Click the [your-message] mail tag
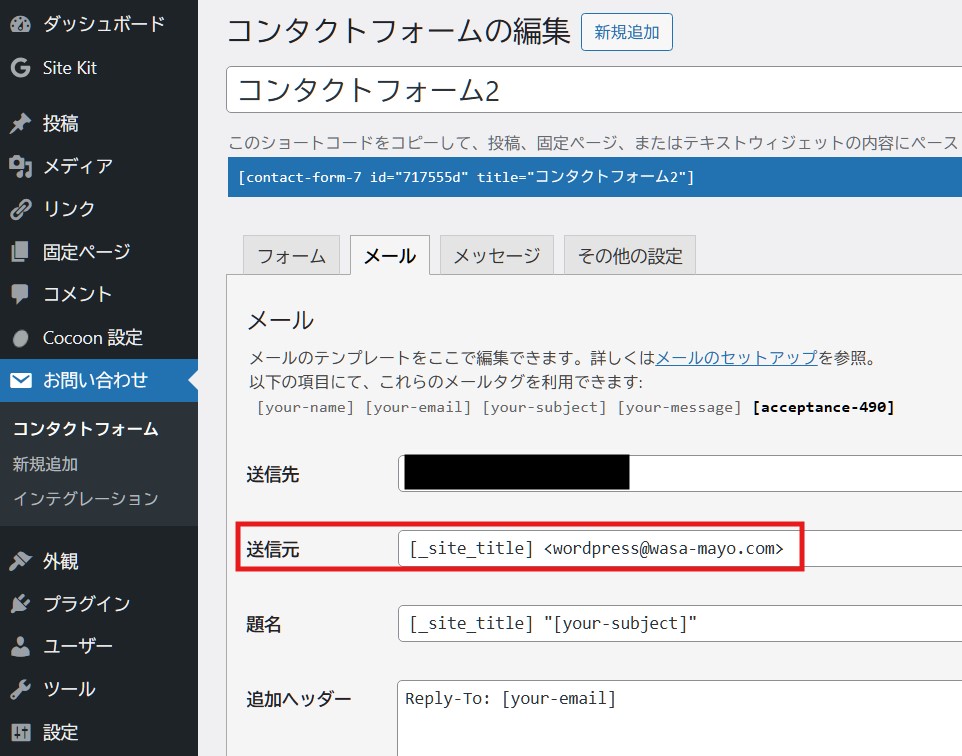Screen dimensions: 962x756 click(x=680, y=407)
